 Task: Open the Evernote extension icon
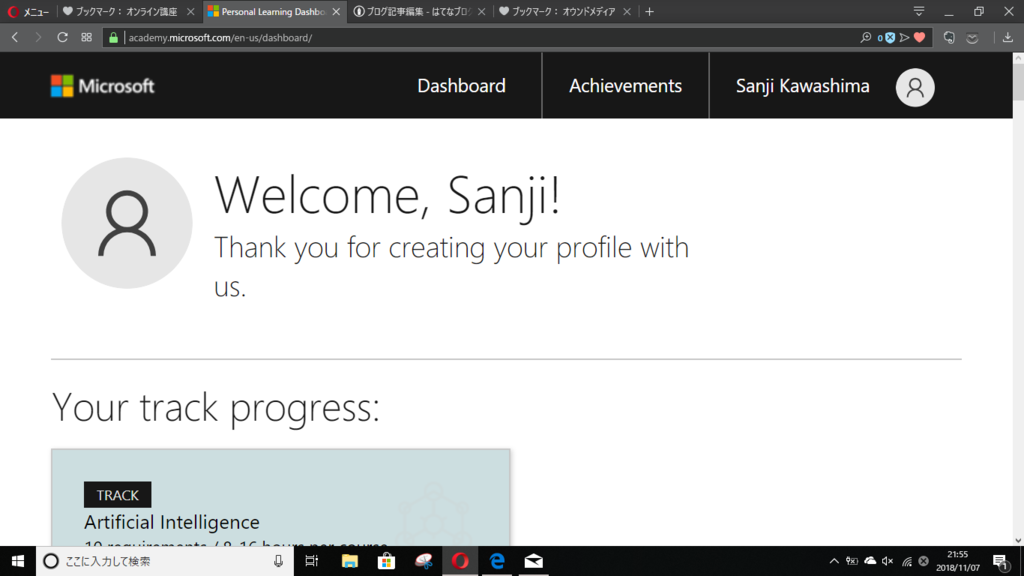(x=949, y=38)
